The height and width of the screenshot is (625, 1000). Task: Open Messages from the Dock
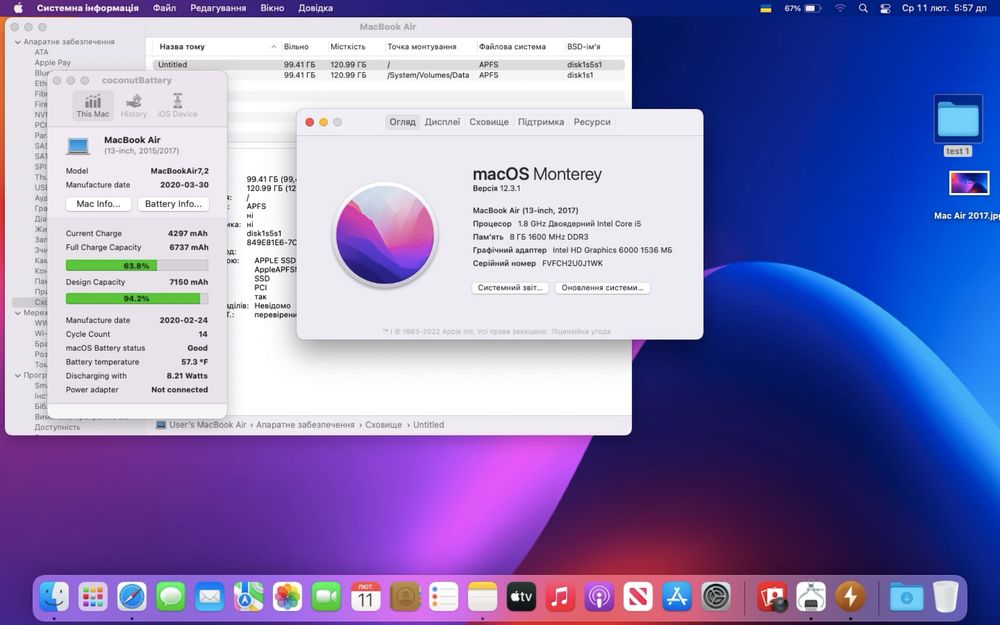(x=171, y=597)
